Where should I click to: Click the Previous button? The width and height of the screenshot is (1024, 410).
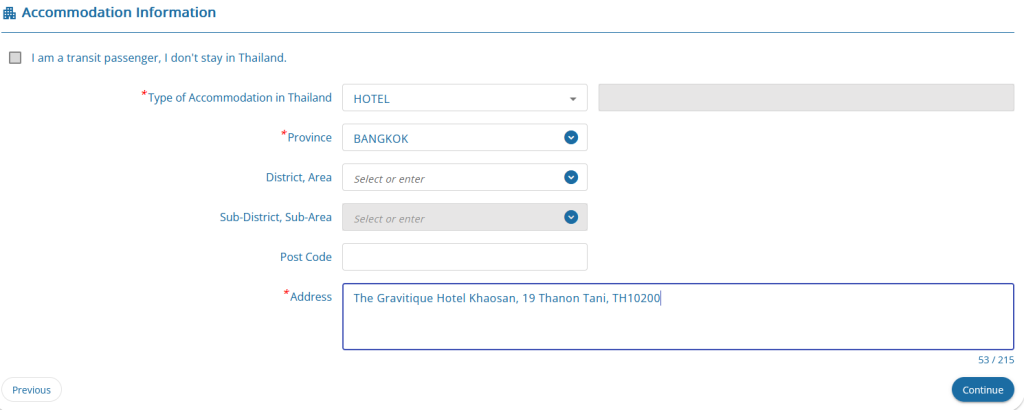[x=31, y=390]
